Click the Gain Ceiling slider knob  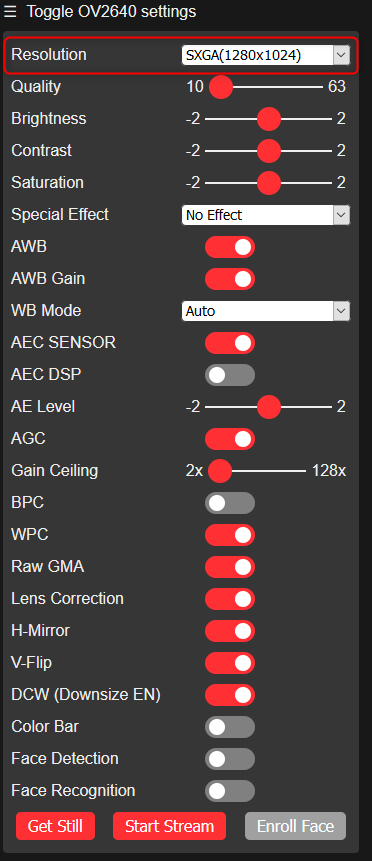(220, 471)
